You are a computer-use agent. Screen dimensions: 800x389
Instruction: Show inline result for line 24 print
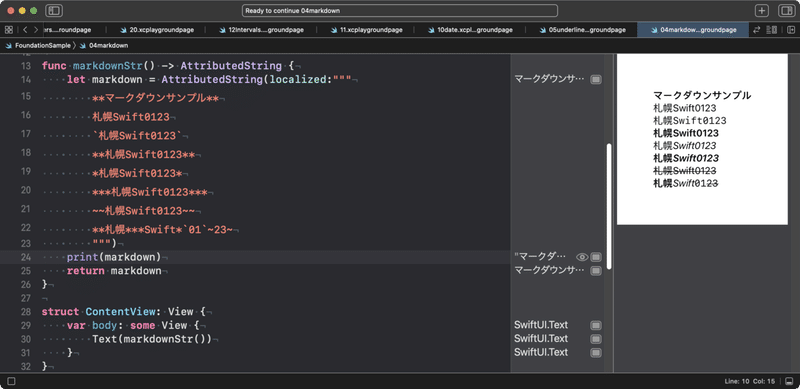[595, 257]
